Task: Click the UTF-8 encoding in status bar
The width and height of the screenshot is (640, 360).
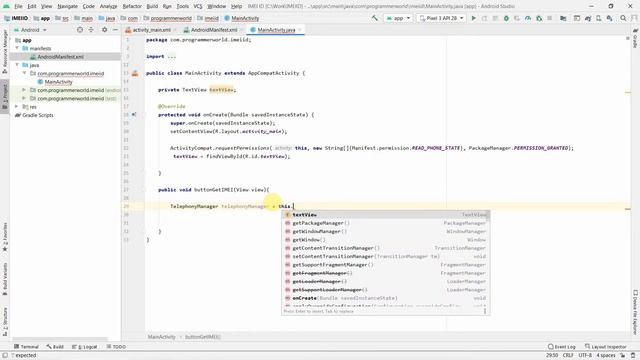Action: click(x=585, y=356)
